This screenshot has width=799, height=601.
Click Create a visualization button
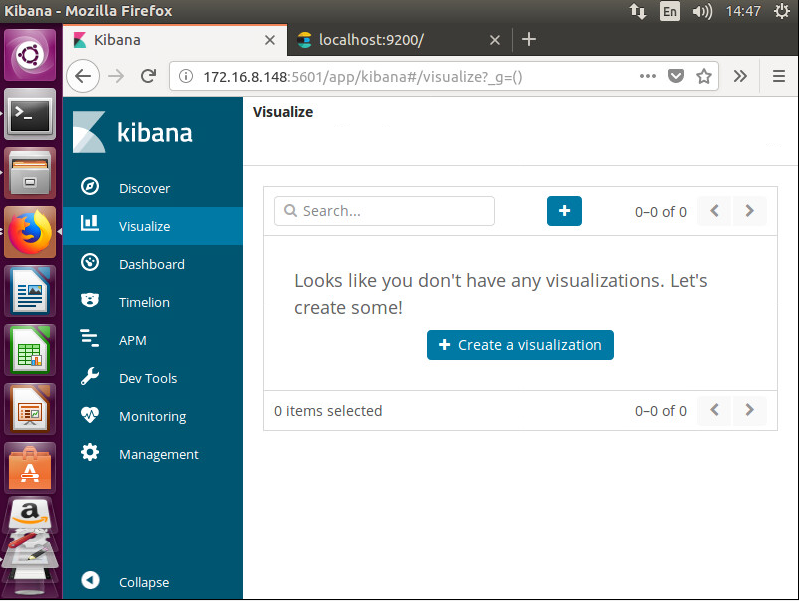[x=520, y=345]
